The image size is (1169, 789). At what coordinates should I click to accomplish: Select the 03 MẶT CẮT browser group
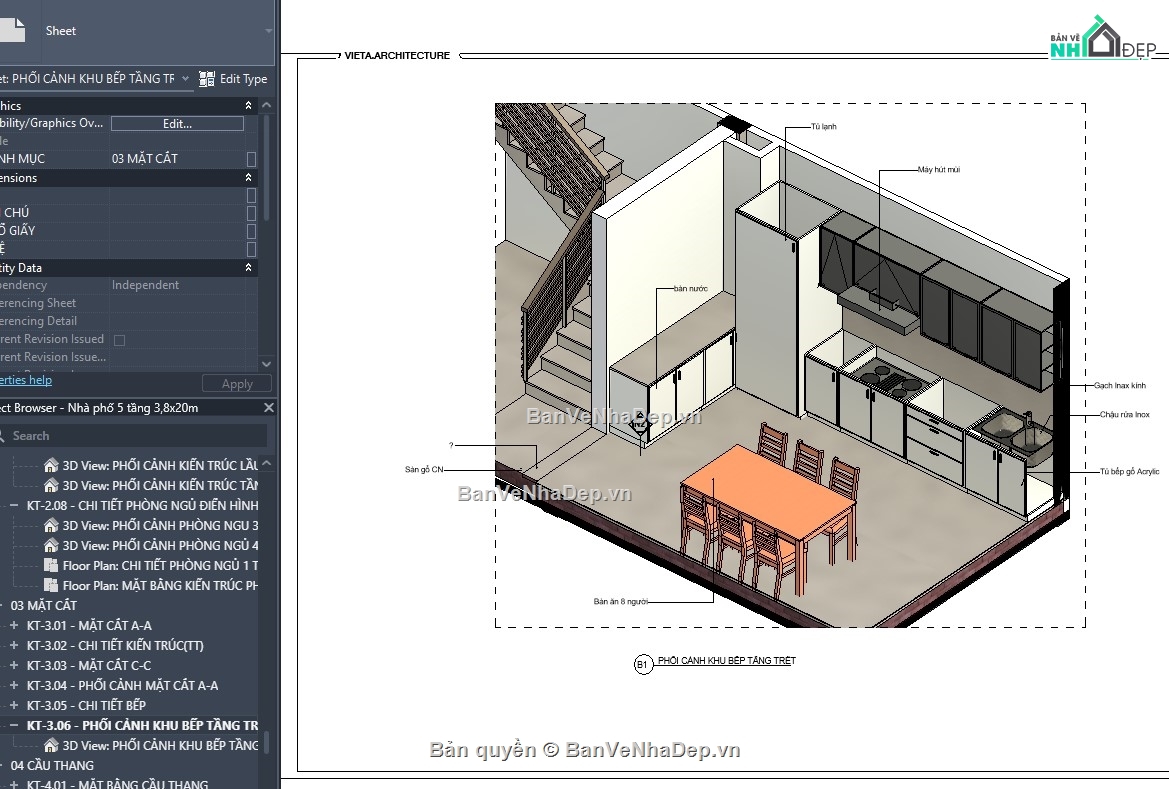click(x=43, y=606)
